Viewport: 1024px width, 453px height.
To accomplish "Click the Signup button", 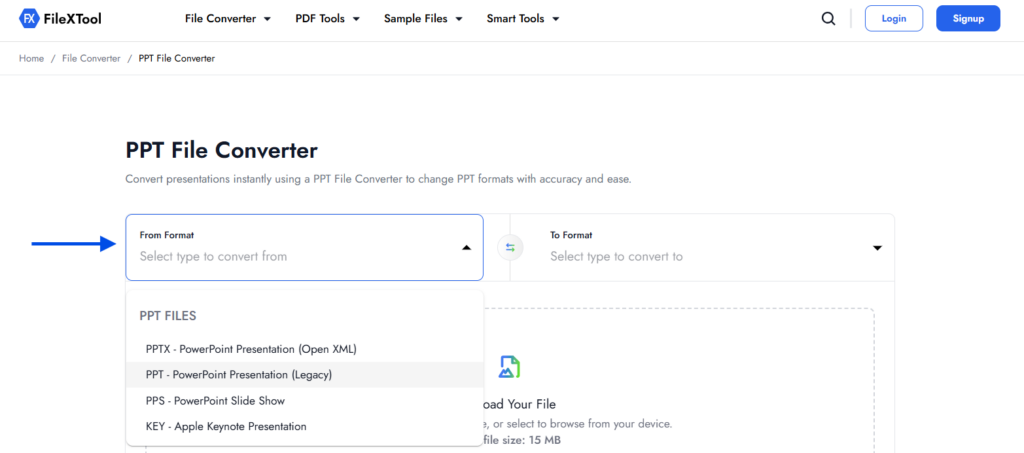I will pos(968,18).
